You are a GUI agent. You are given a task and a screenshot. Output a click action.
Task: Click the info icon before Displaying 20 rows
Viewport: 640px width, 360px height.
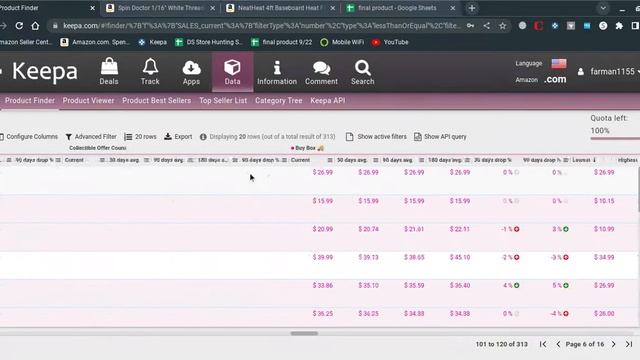203,137
